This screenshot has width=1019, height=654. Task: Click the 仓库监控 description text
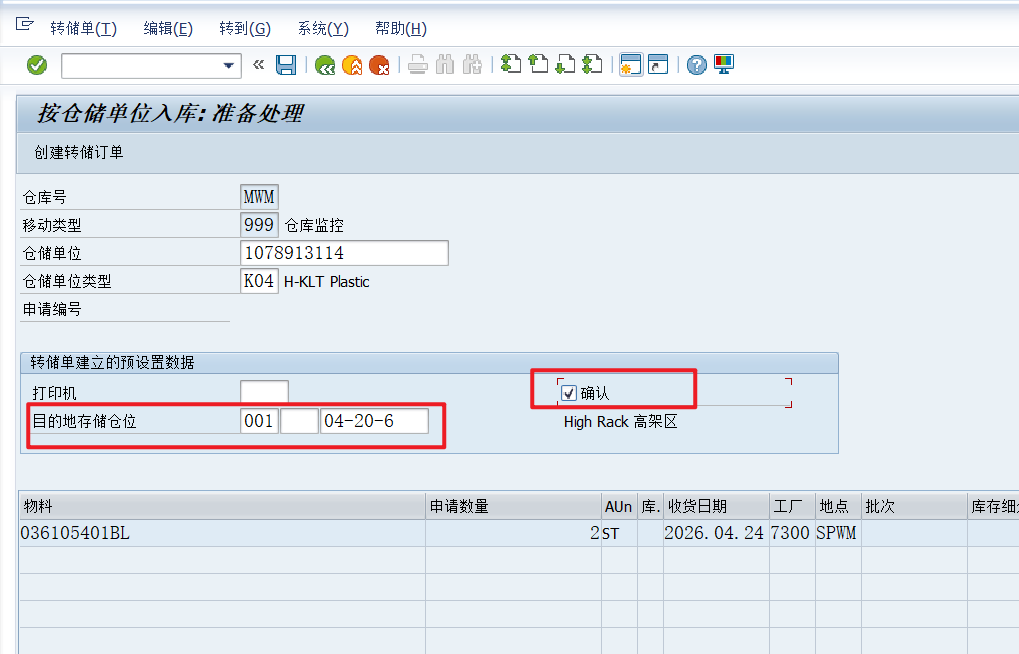click(x=314, y=226)
